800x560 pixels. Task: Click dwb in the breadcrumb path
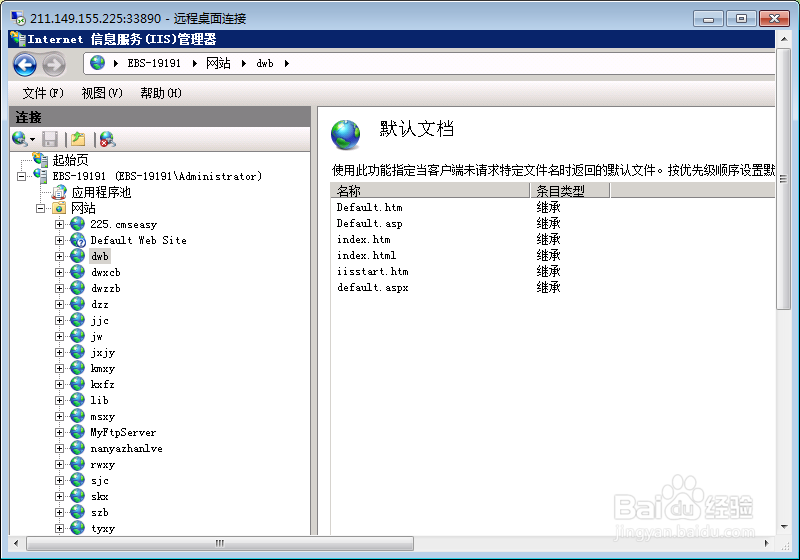tap(265, 63)
